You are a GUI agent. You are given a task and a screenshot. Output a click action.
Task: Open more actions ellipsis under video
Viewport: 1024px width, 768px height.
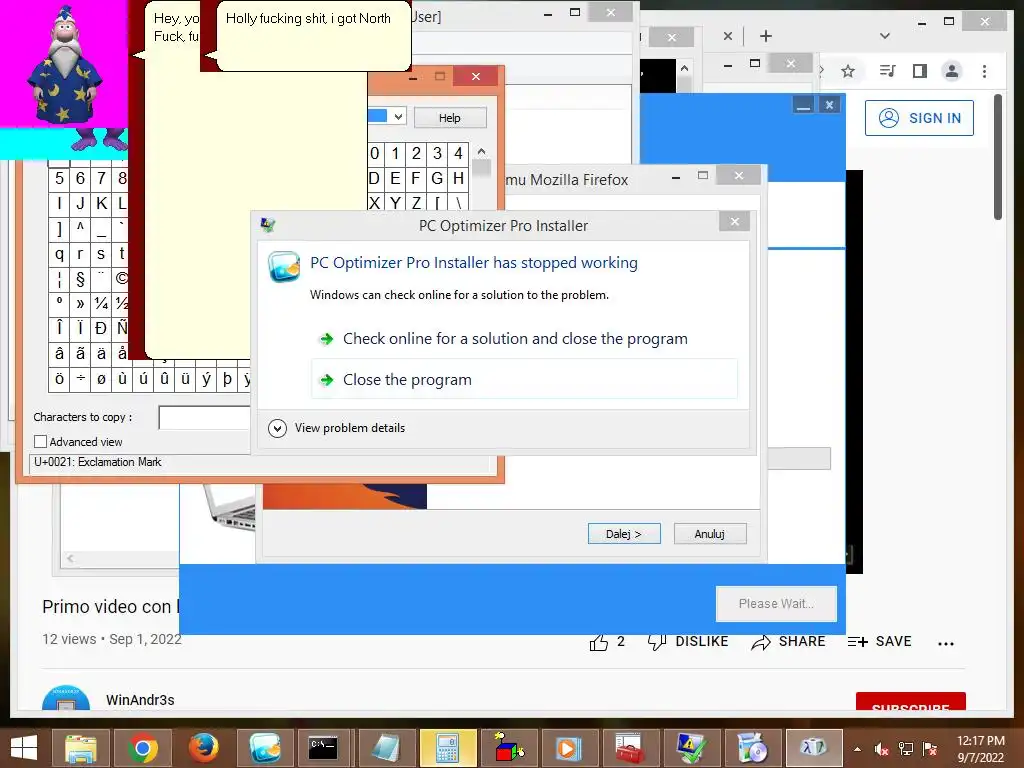coord(946,643)
